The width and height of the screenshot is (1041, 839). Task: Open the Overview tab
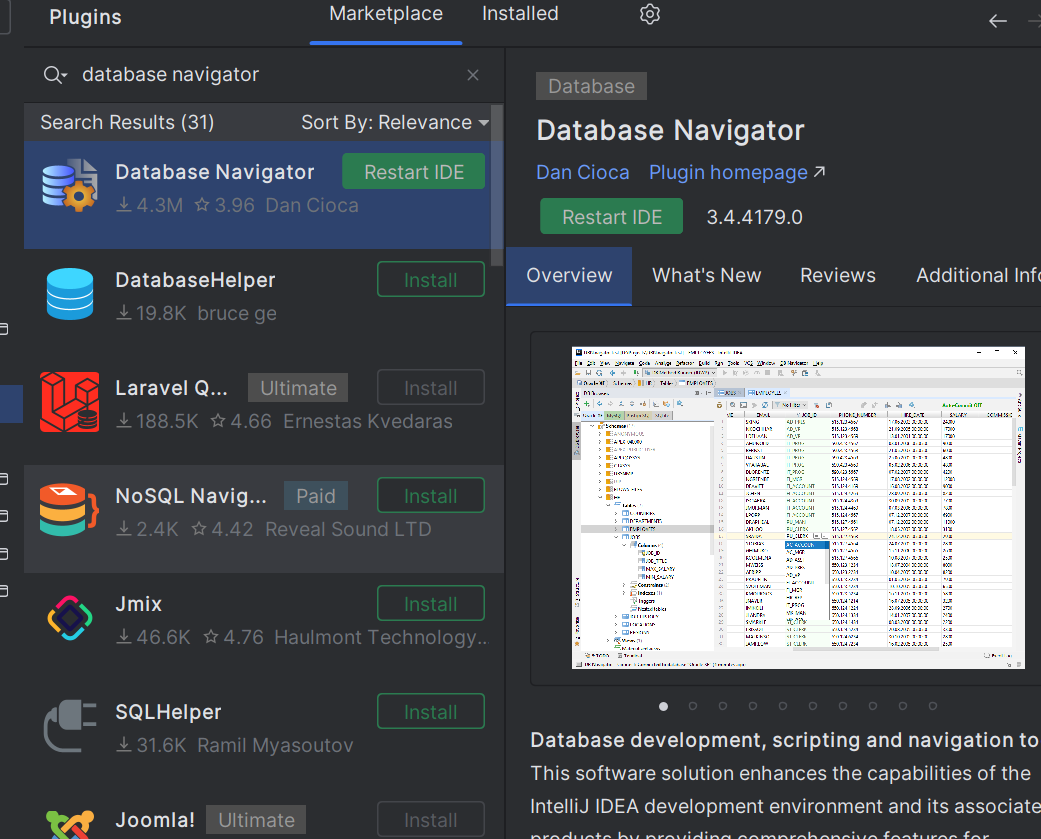click(x=569, y=275)
